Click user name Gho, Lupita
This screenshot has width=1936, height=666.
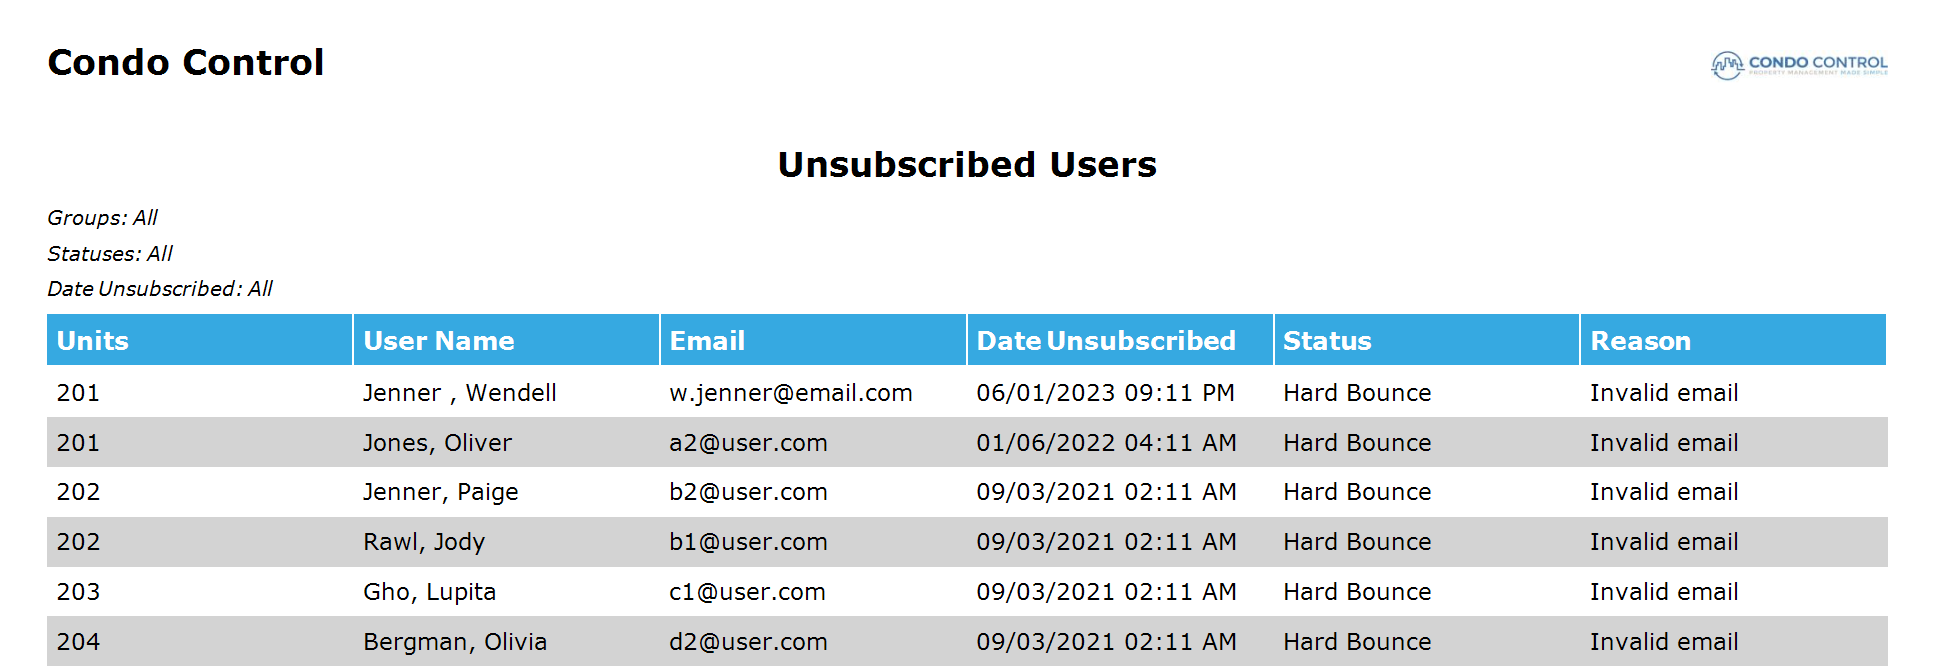pos(429,592)
